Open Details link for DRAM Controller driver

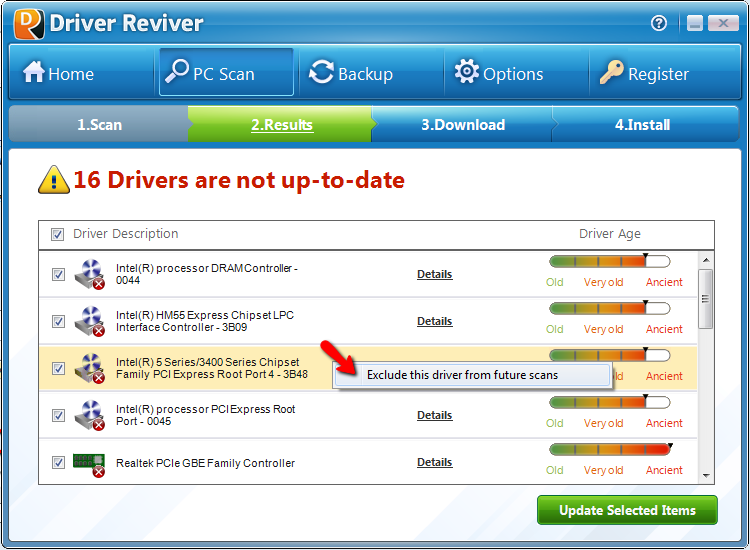(434, 274)
